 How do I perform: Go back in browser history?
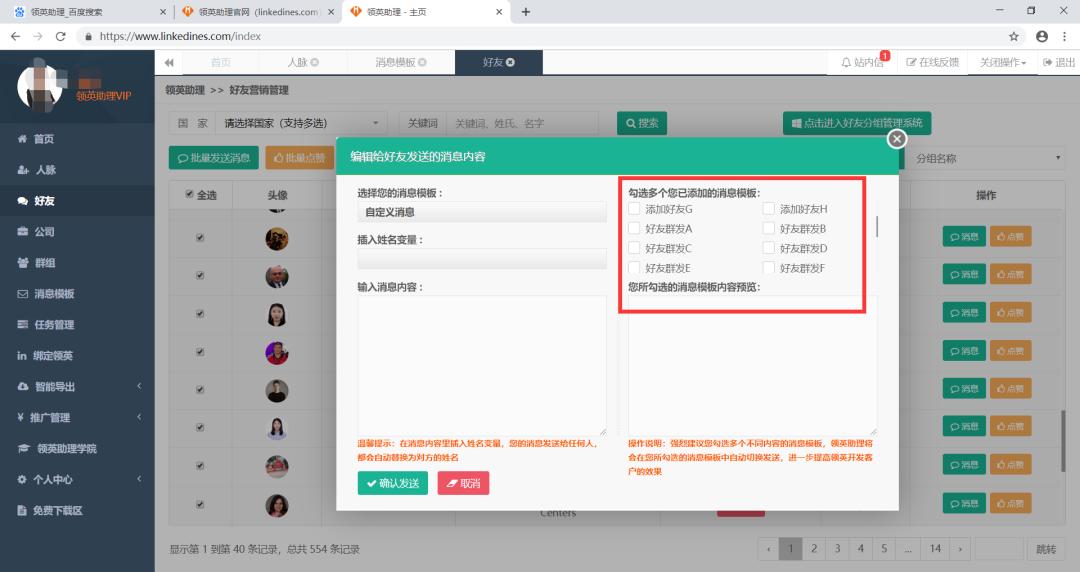[x=15, y=37]
